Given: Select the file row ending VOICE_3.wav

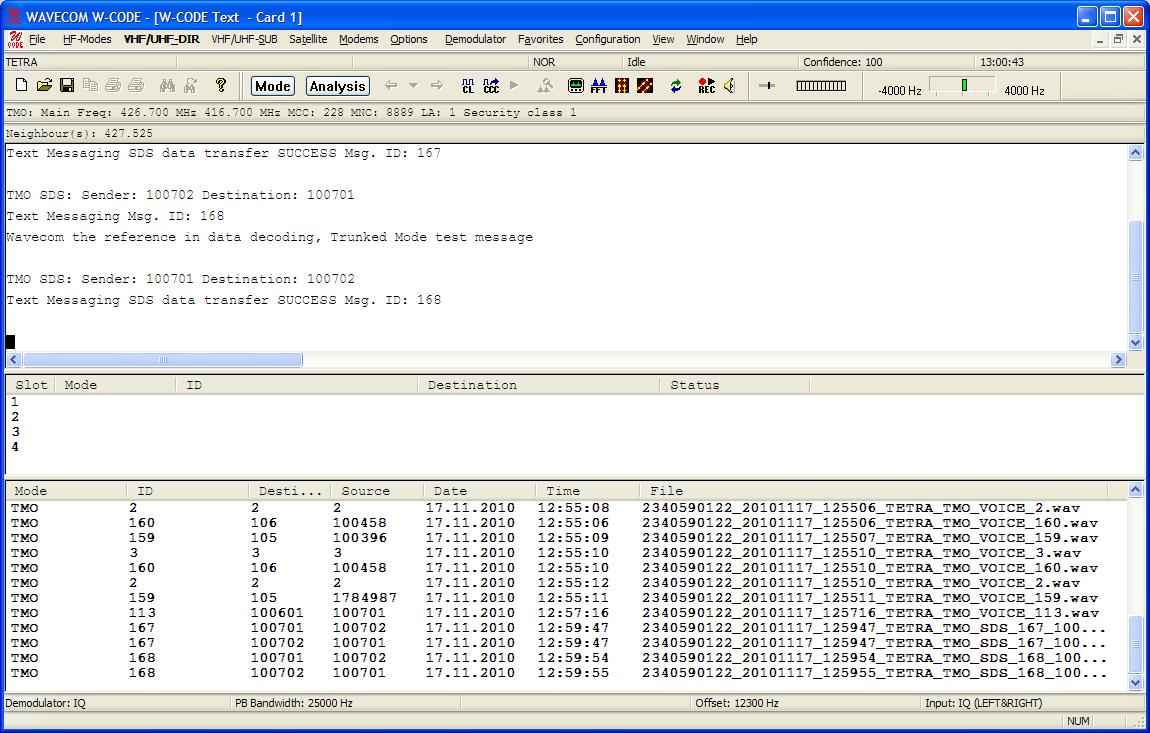Looking at the screenshot, I should coord(566,553).
